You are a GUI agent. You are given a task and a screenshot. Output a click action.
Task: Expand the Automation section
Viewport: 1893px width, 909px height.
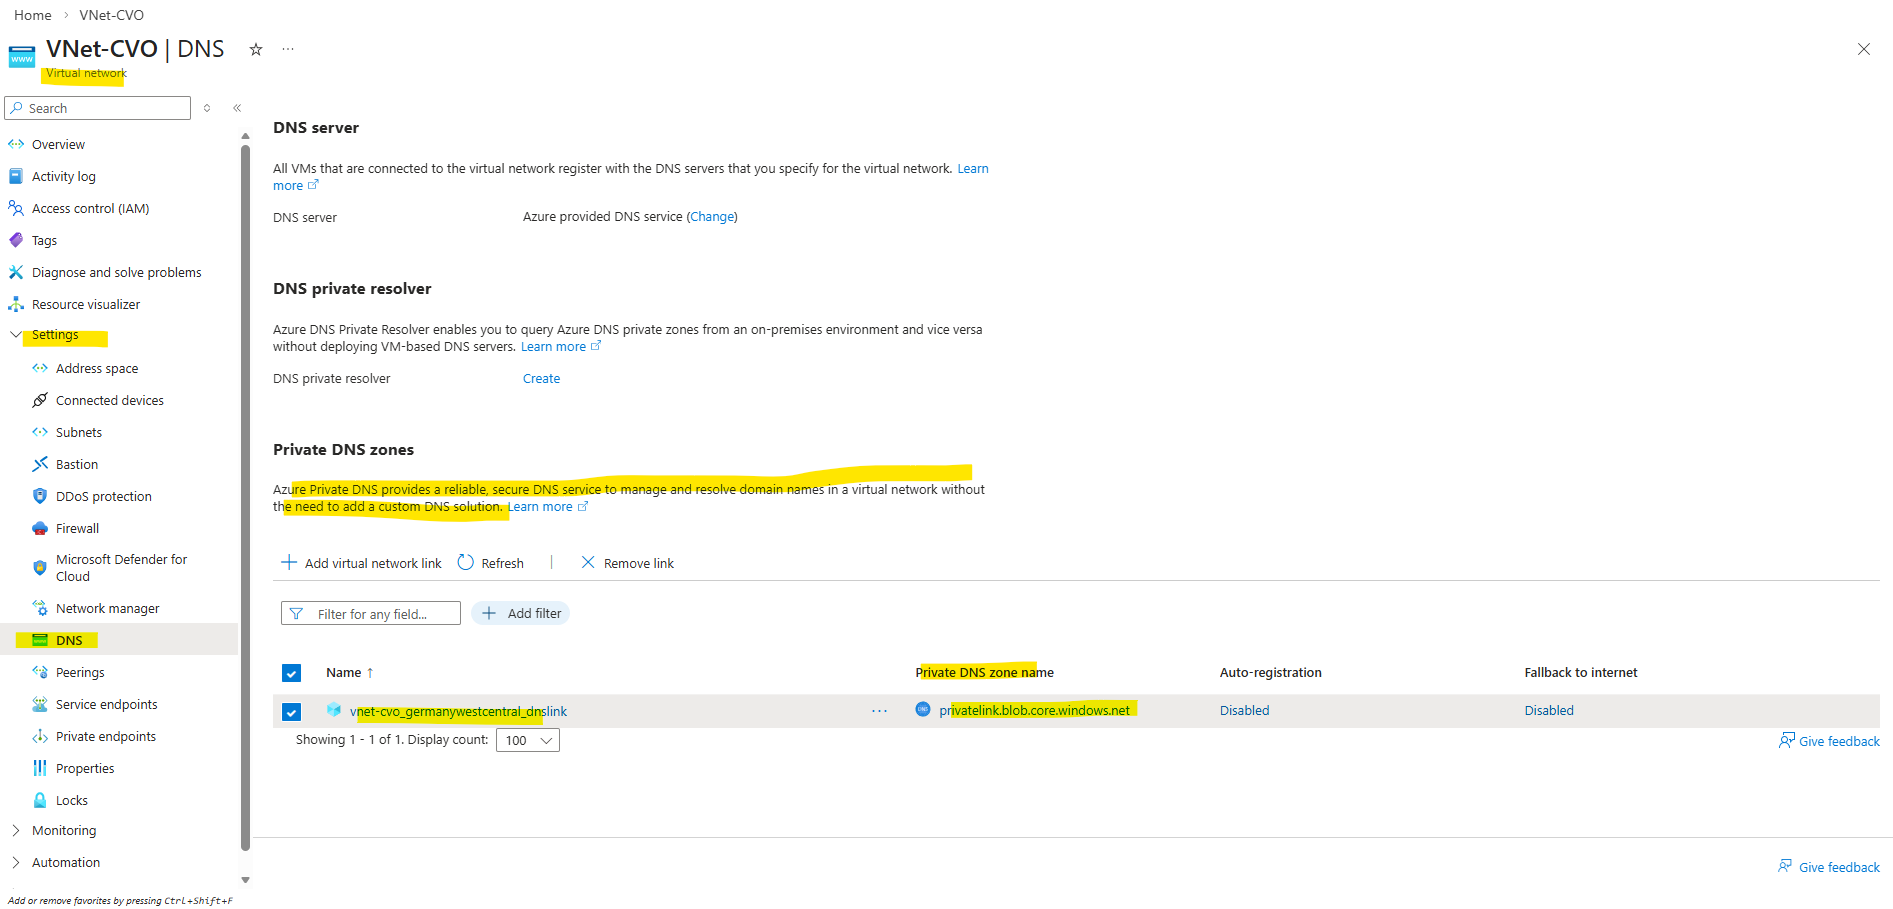[15, 862]
